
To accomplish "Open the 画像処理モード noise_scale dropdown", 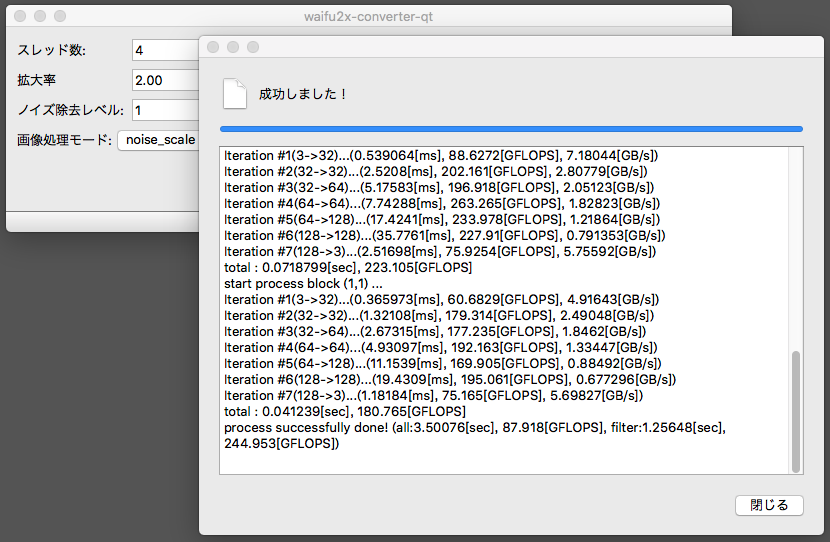I will [158, 140].
